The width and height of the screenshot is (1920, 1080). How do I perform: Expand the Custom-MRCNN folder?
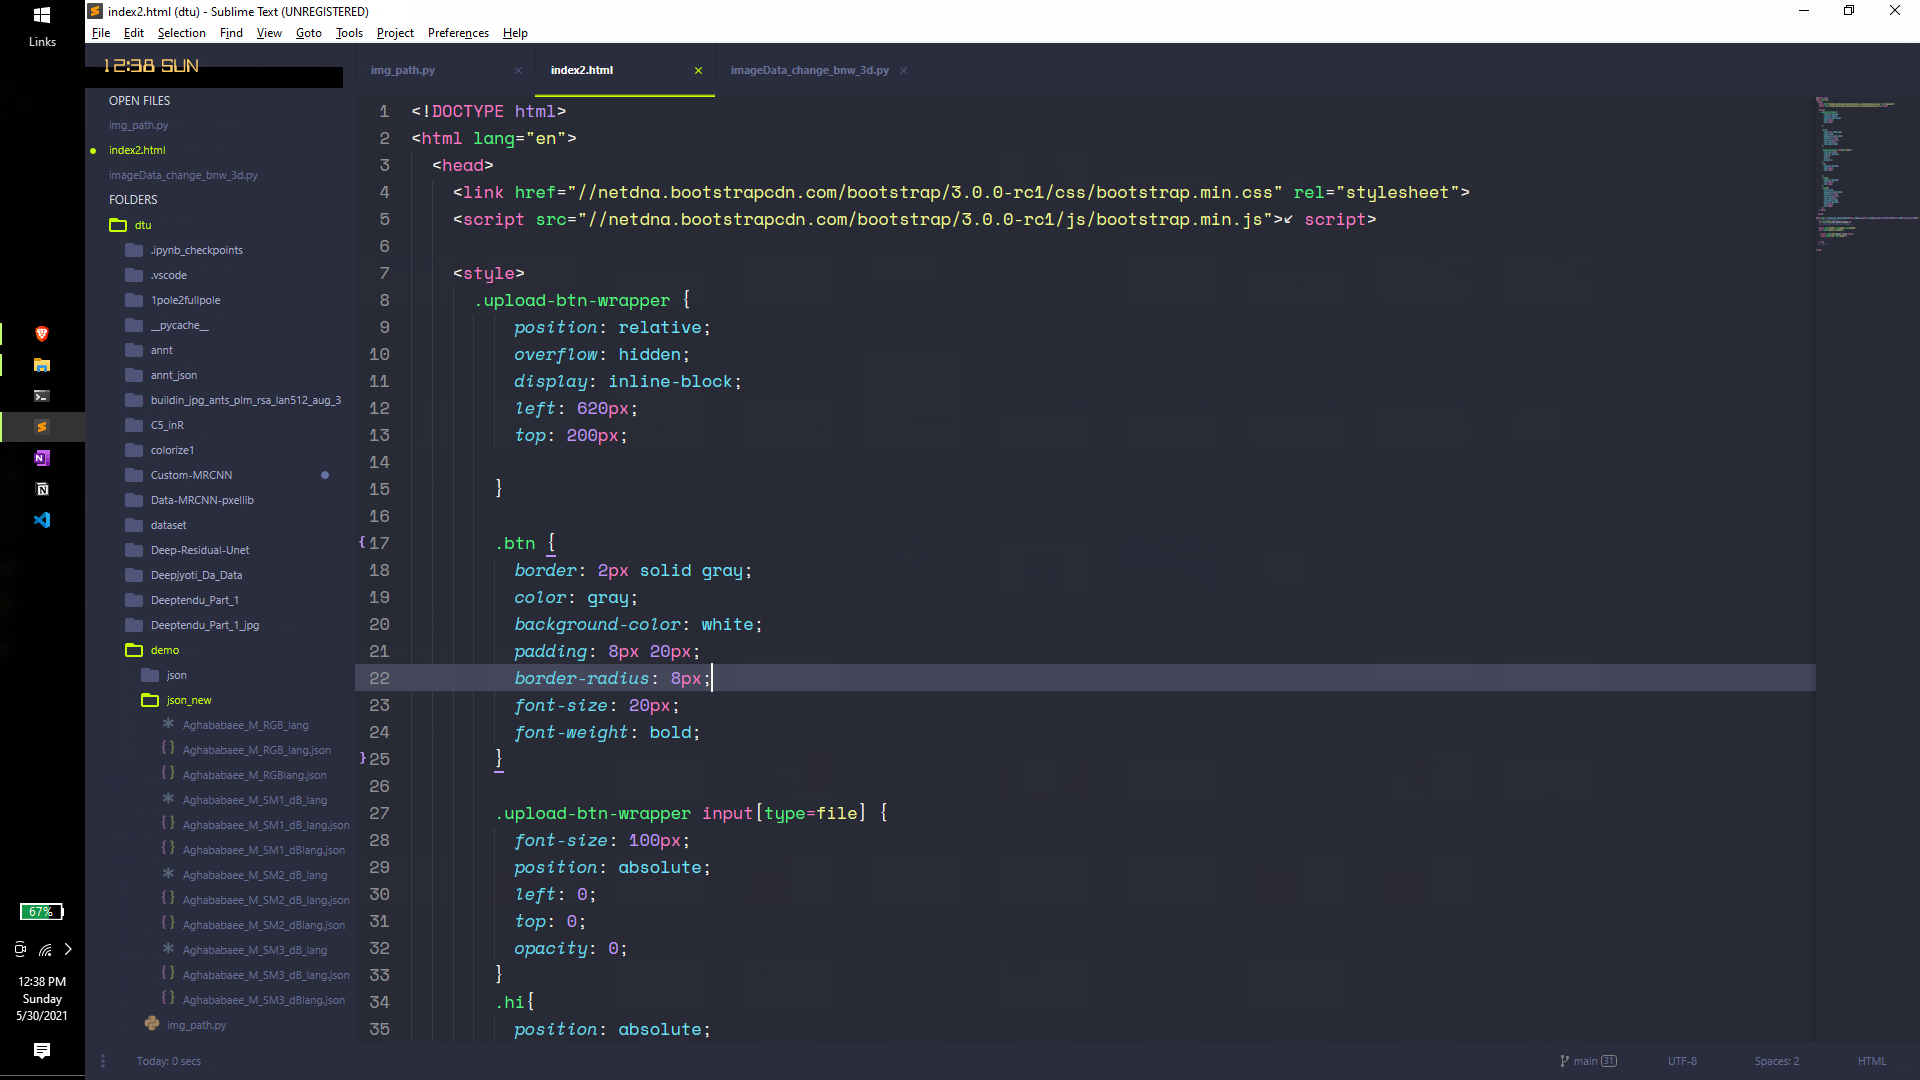coord(134,475)
